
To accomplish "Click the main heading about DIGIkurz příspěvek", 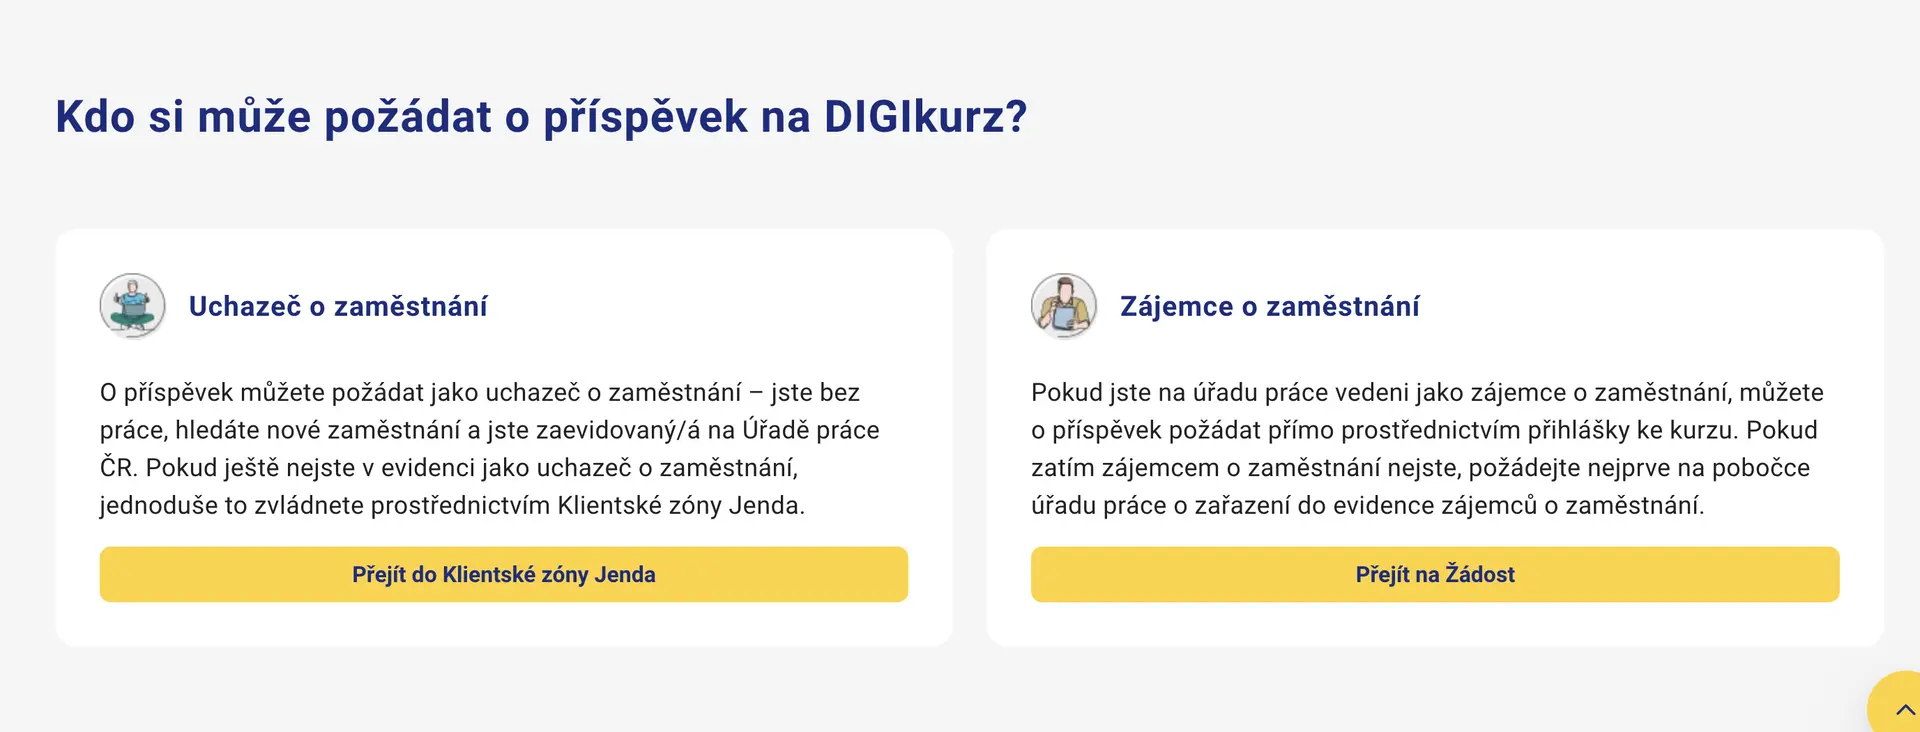I will (541, 117).
